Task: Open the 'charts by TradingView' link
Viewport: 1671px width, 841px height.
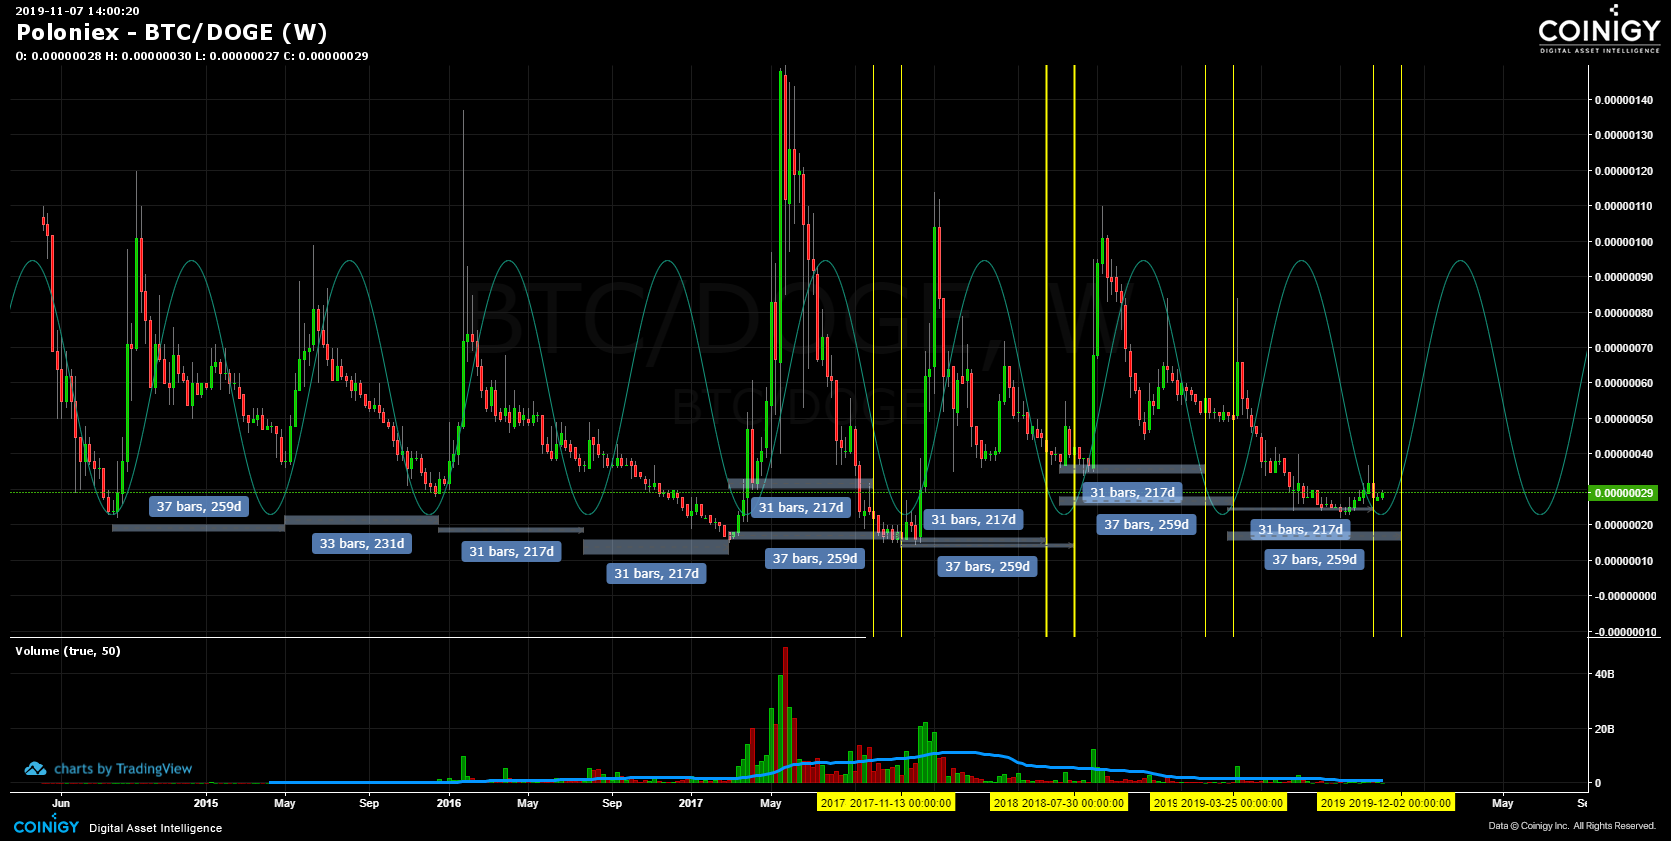Action: [122, 769]
